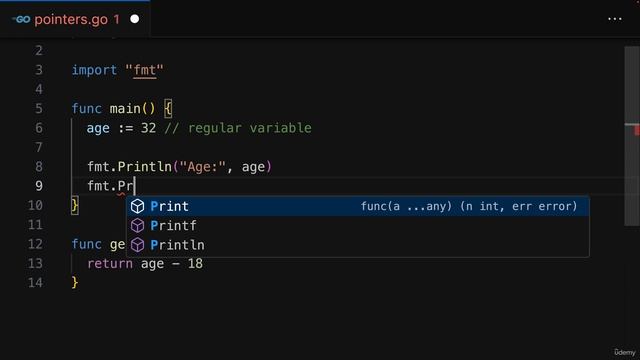Click line number 9 in the gutter

click(39, 186)
